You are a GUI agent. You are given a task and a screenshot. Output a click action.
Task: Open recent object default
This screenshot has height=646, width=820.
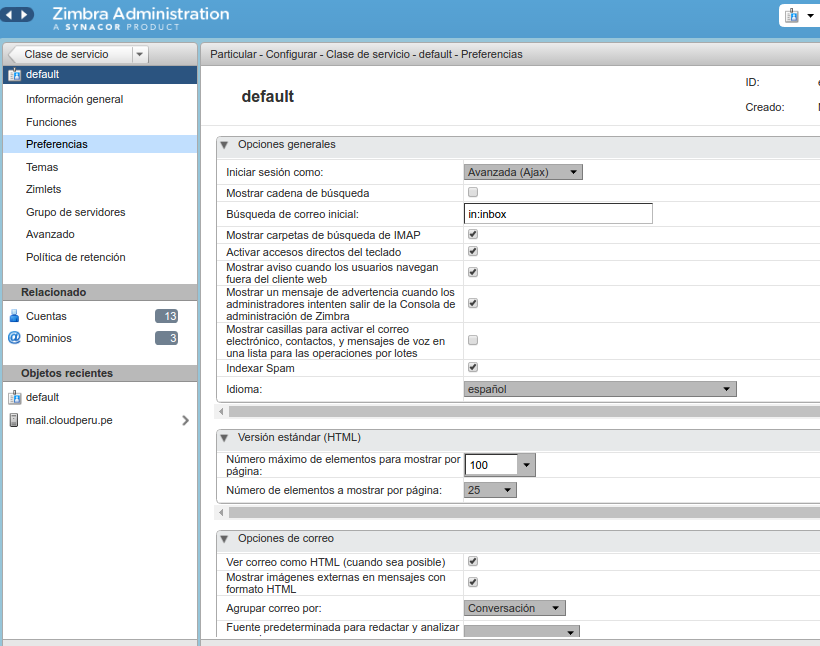pos(42,398)
